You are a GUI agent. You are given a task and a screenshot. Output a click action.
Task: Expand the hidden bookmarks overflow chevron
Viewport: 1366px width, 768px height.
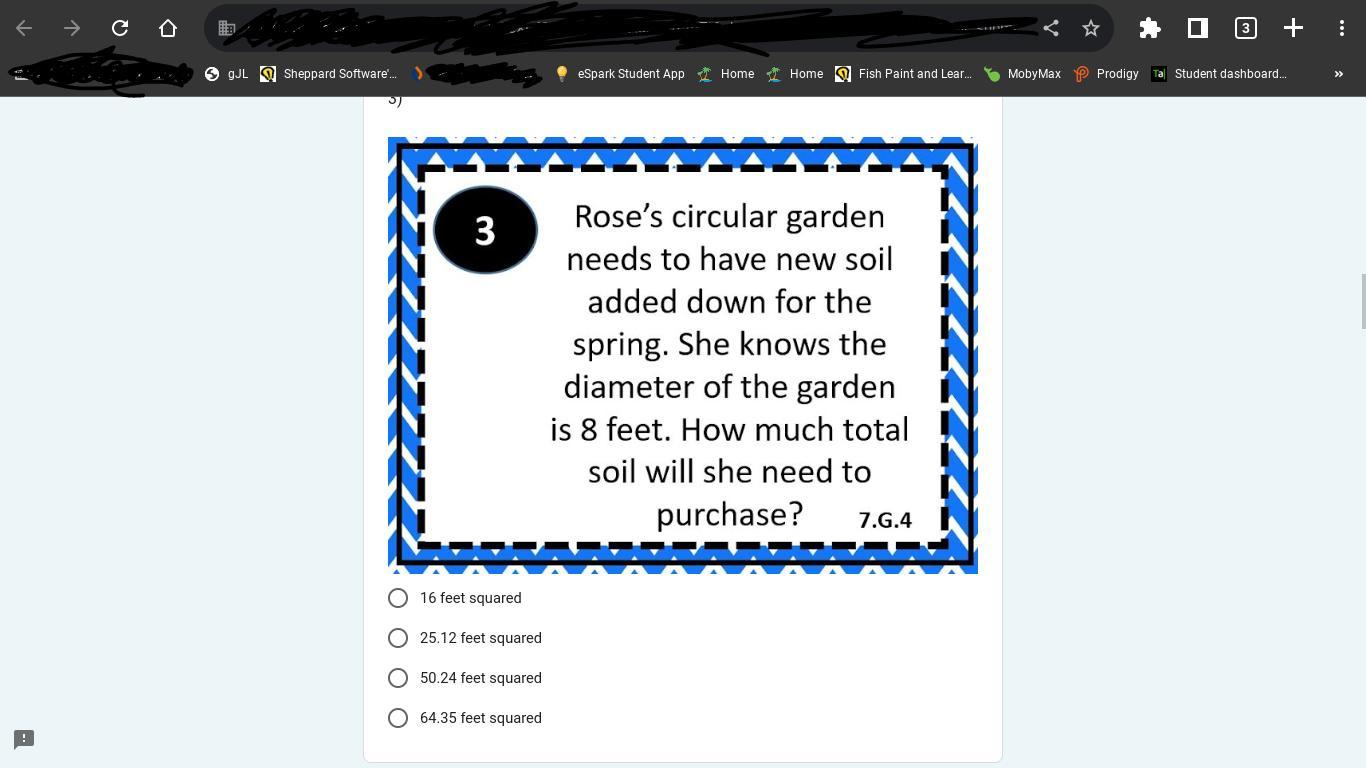click(1338, 74)
